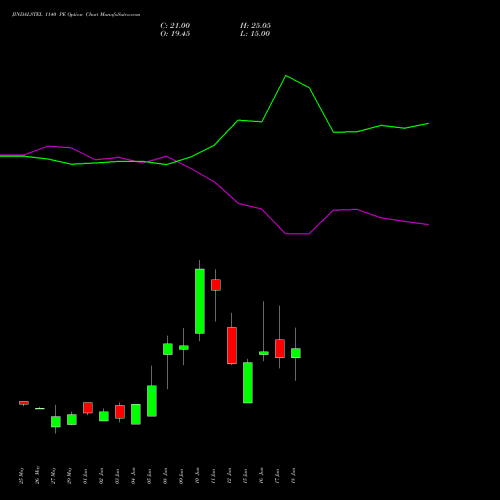
Task: Click the 04 Jun date label
Action: pyautogui.click(x=134, y=476)
